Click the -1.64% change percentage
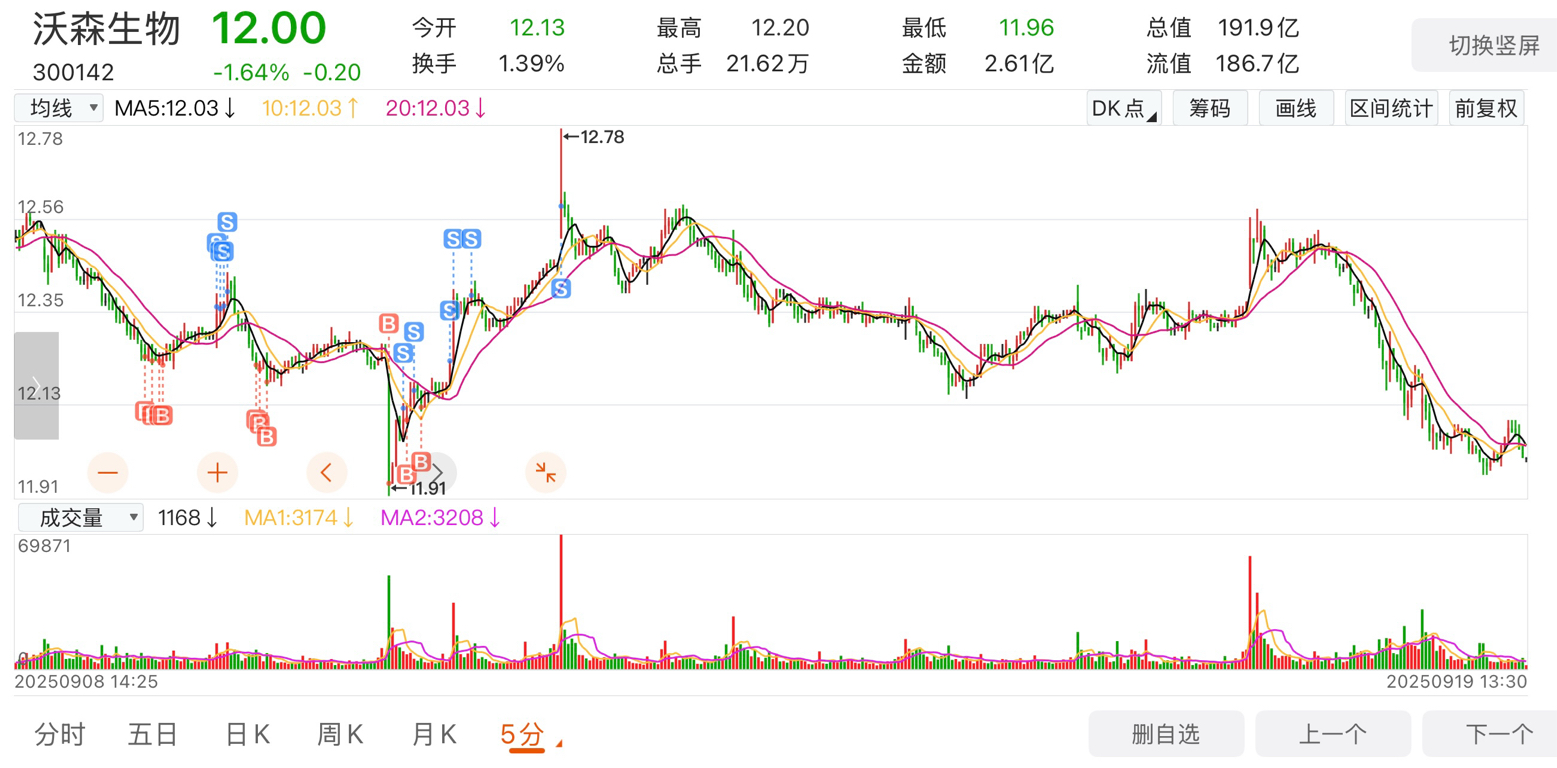 pos(251,73)
